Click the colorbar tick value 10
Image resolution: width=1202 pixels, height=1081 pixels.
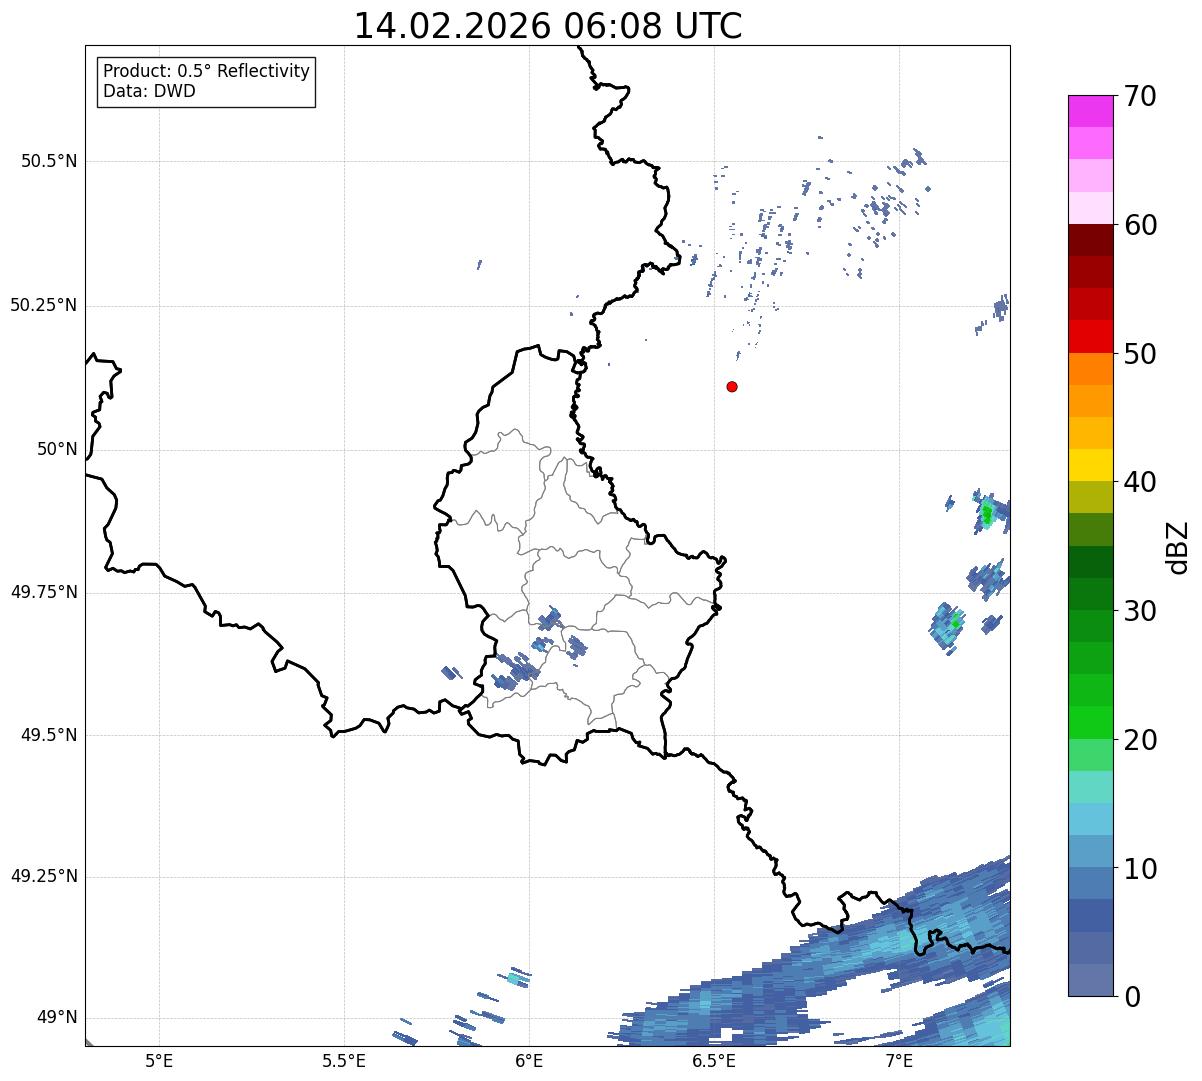pos(1140,869)
